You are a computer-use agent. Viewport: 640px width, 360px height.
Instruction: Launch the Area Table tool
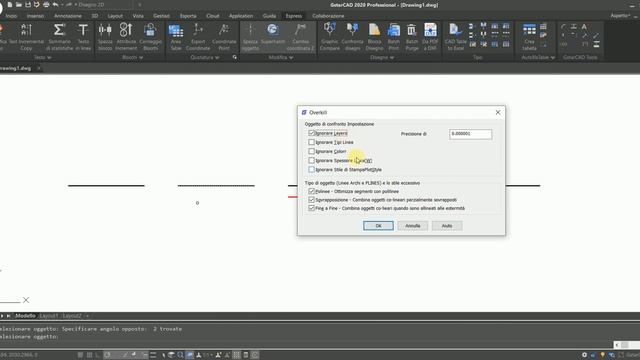coord(176,37)
